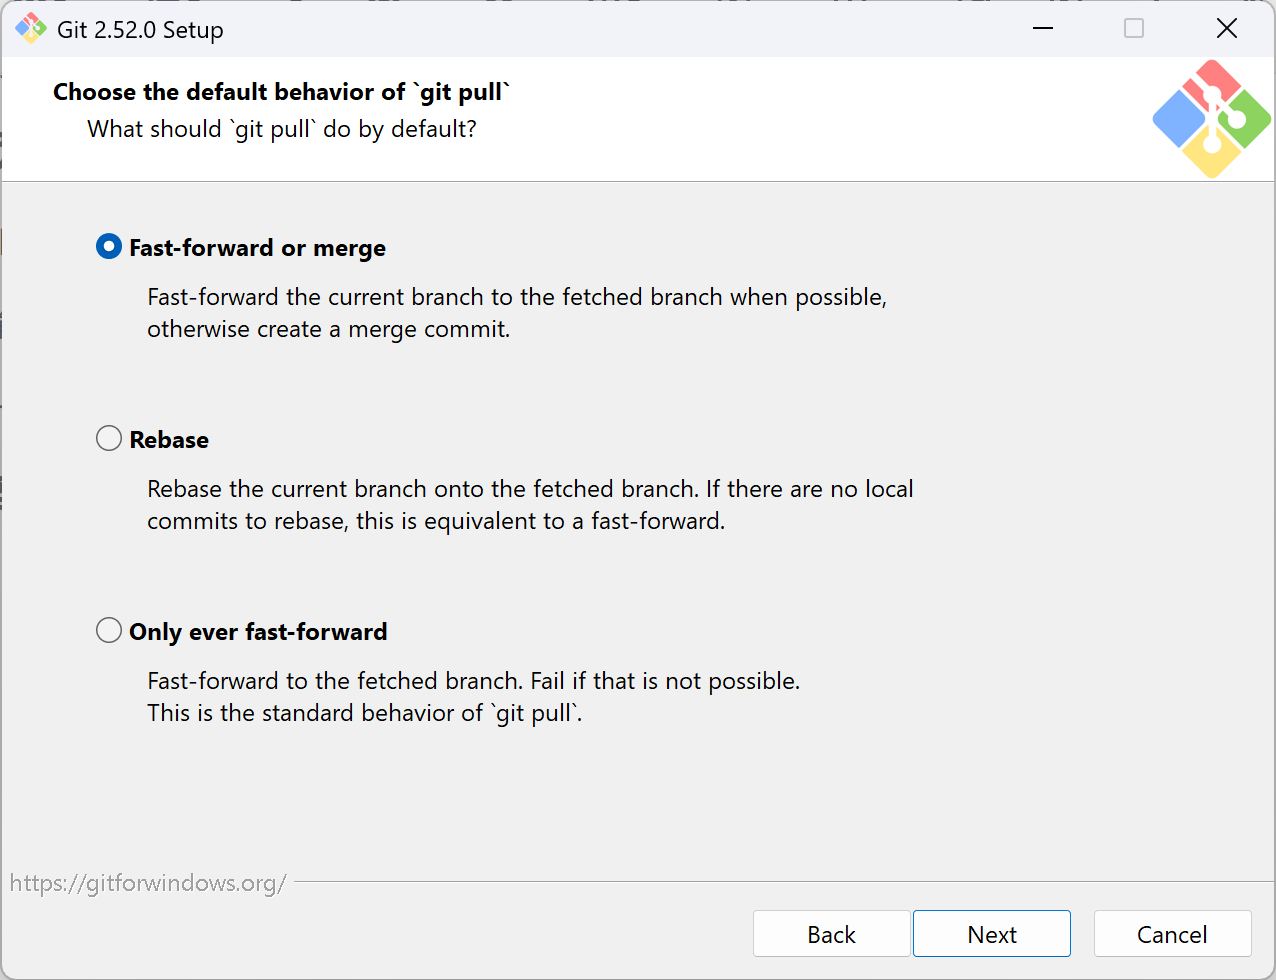Viewport: 1276px width, 980px height.
Task: Click the "otherwise create a merge commit." description
Action: pyautogui.click(x=329, y=329)
